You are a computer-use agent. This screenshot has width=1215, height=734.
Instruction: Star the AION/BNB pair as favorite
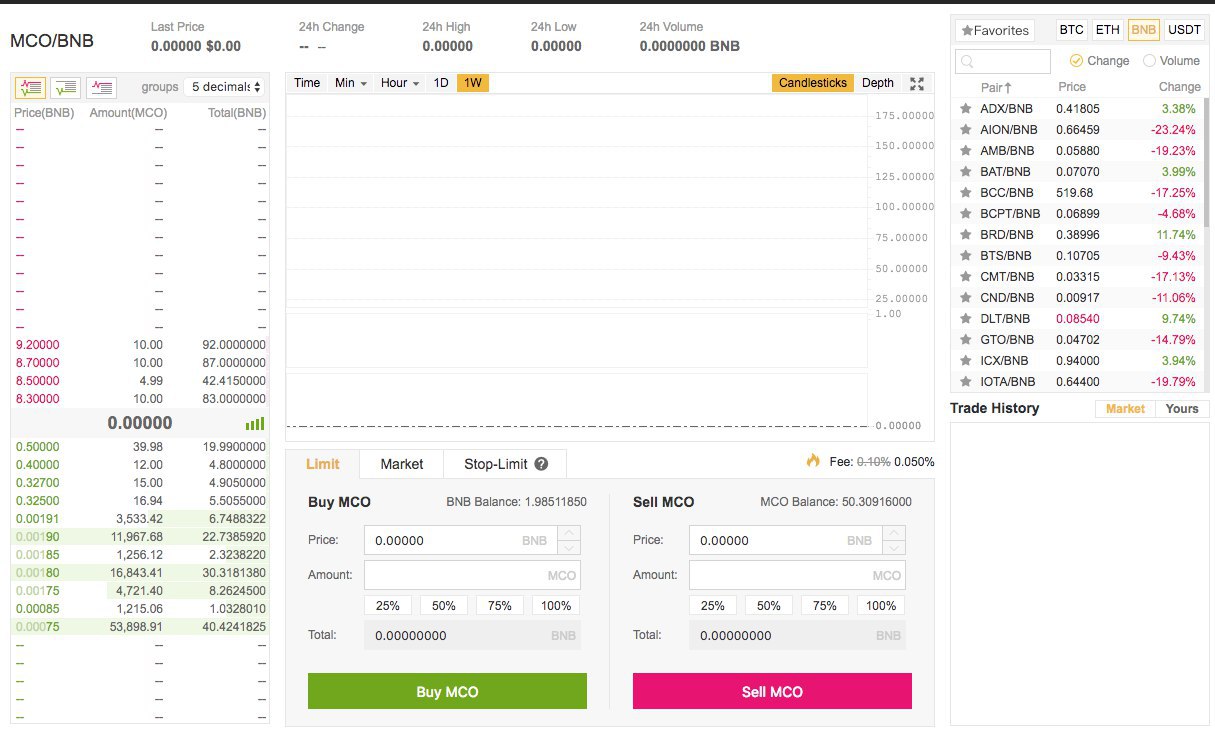click(x=965, y=129)
